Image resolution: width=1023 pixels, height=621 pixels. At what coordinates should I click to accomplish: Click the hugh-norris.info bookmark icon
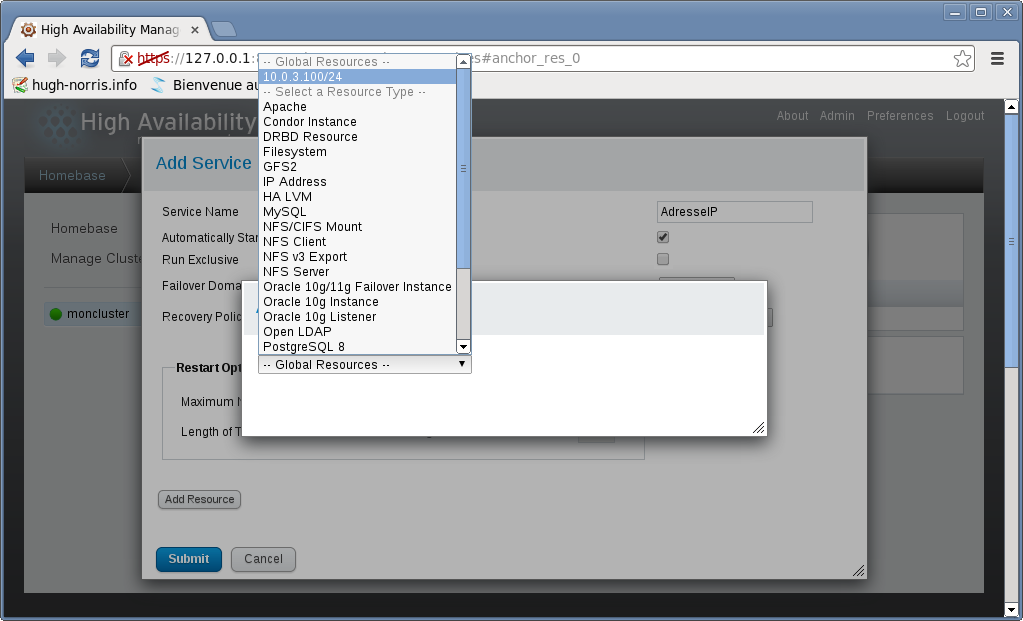19,85
